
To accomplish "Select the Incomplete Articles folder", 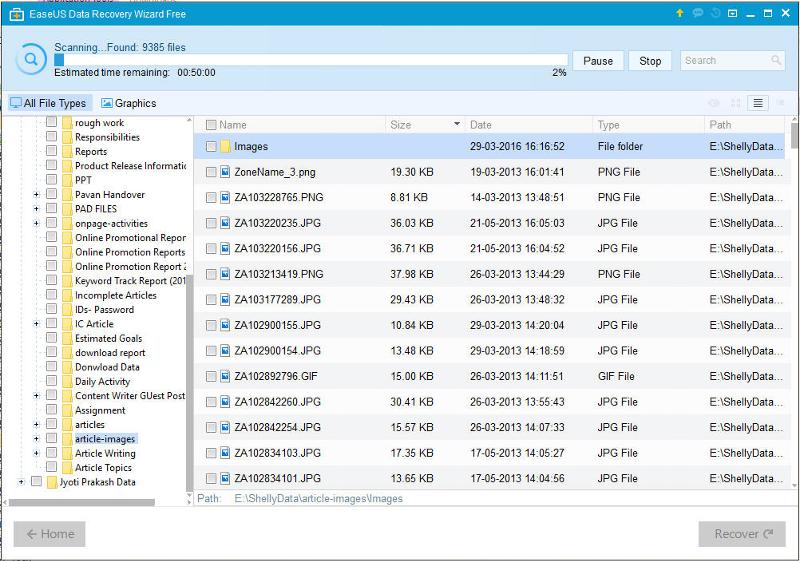I will 116,295.
